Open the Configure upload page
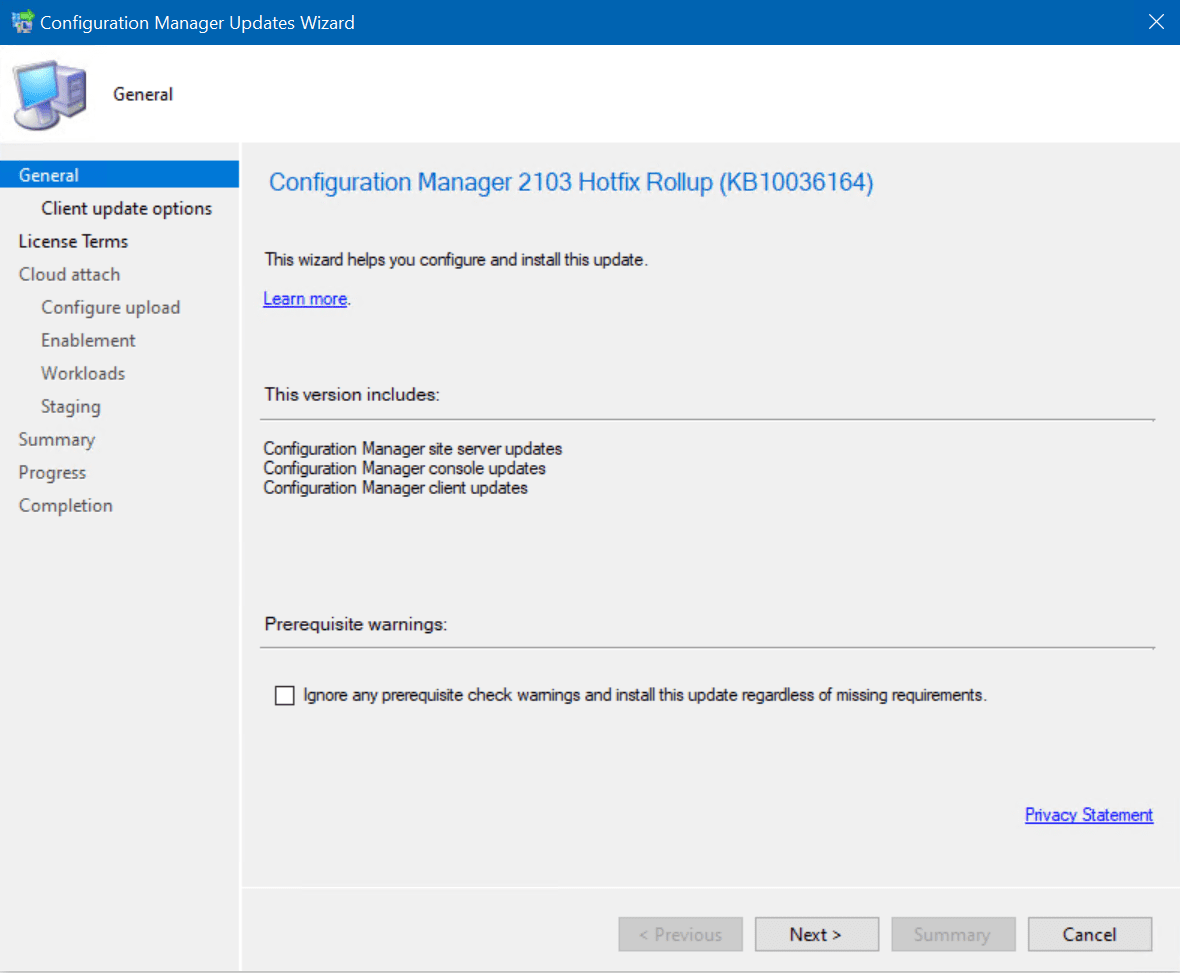1180x973 pixels. click(110, 307)
